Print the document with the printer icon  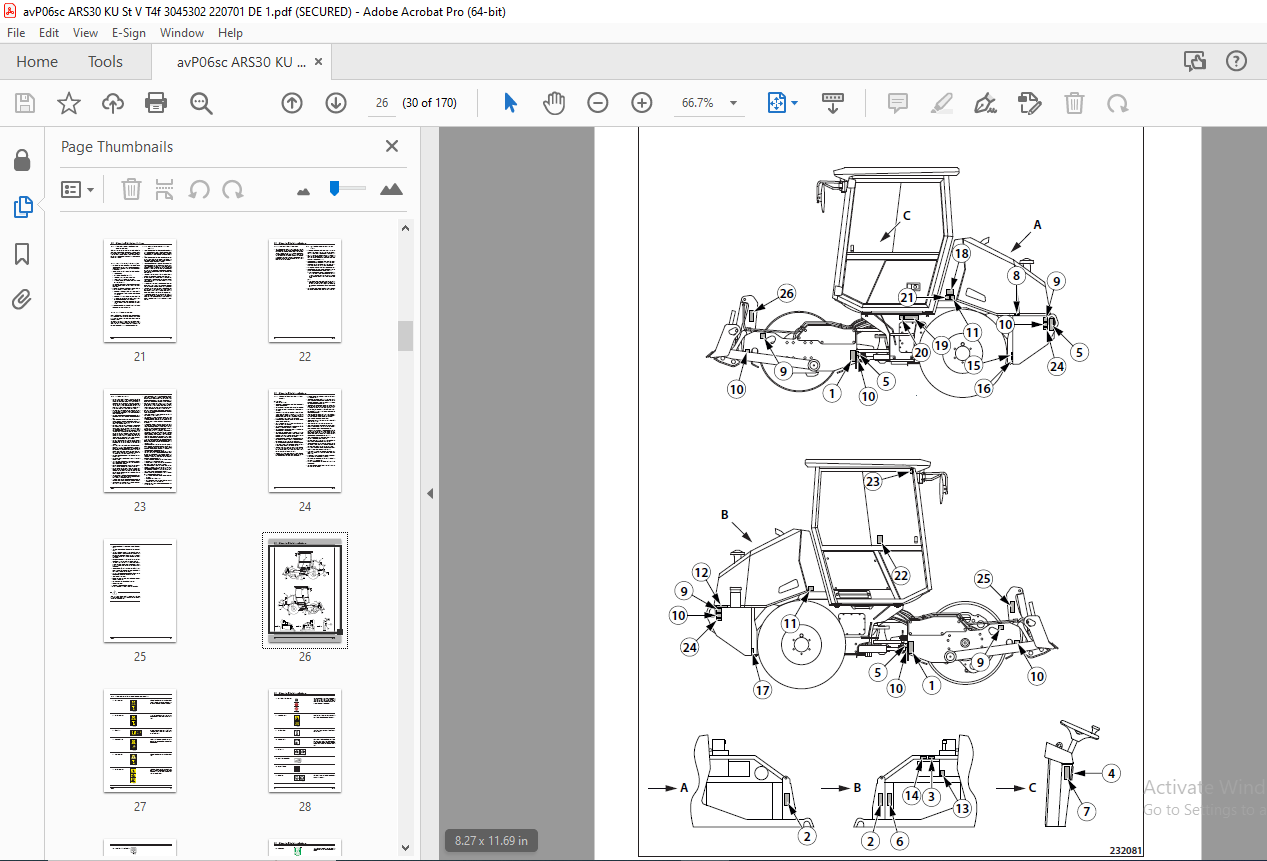point(156,103)
